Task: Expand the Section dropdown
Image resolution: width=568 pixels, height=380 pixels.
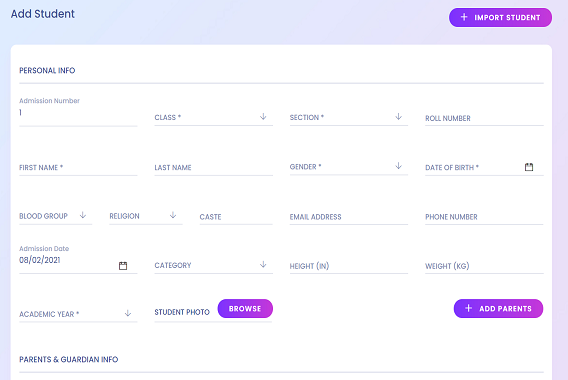Action: tap(348, 117)
